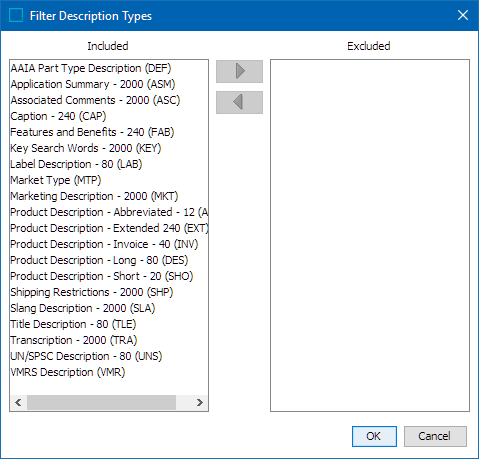Select Caption - 240 (CAP) entry
This screenshot has height=459, width=479.
coord(58,116)
